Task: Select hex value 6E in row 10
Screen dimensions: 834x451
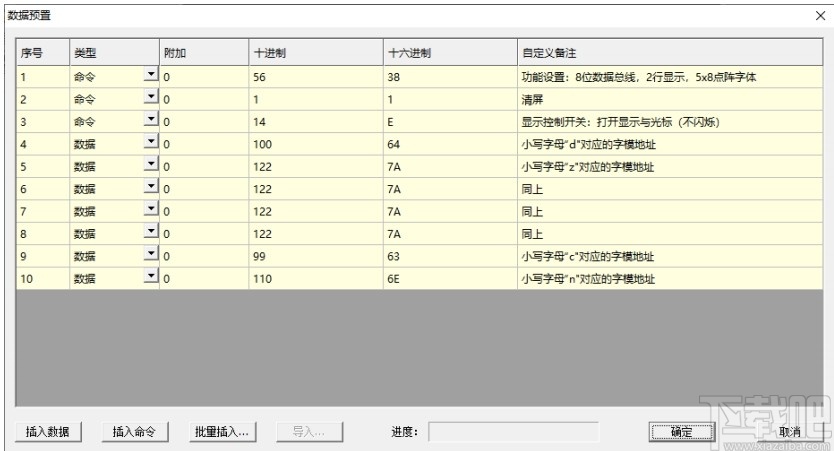Action: point(450,278)
